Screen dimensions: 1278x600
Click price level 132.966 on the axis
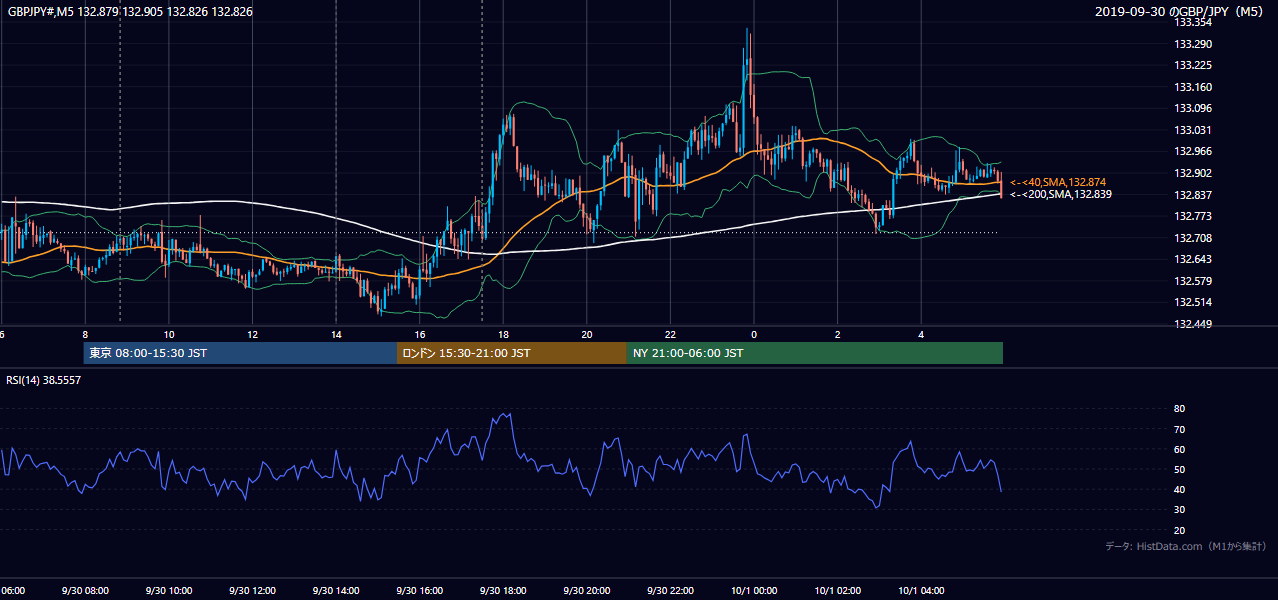pos(1192,151)
